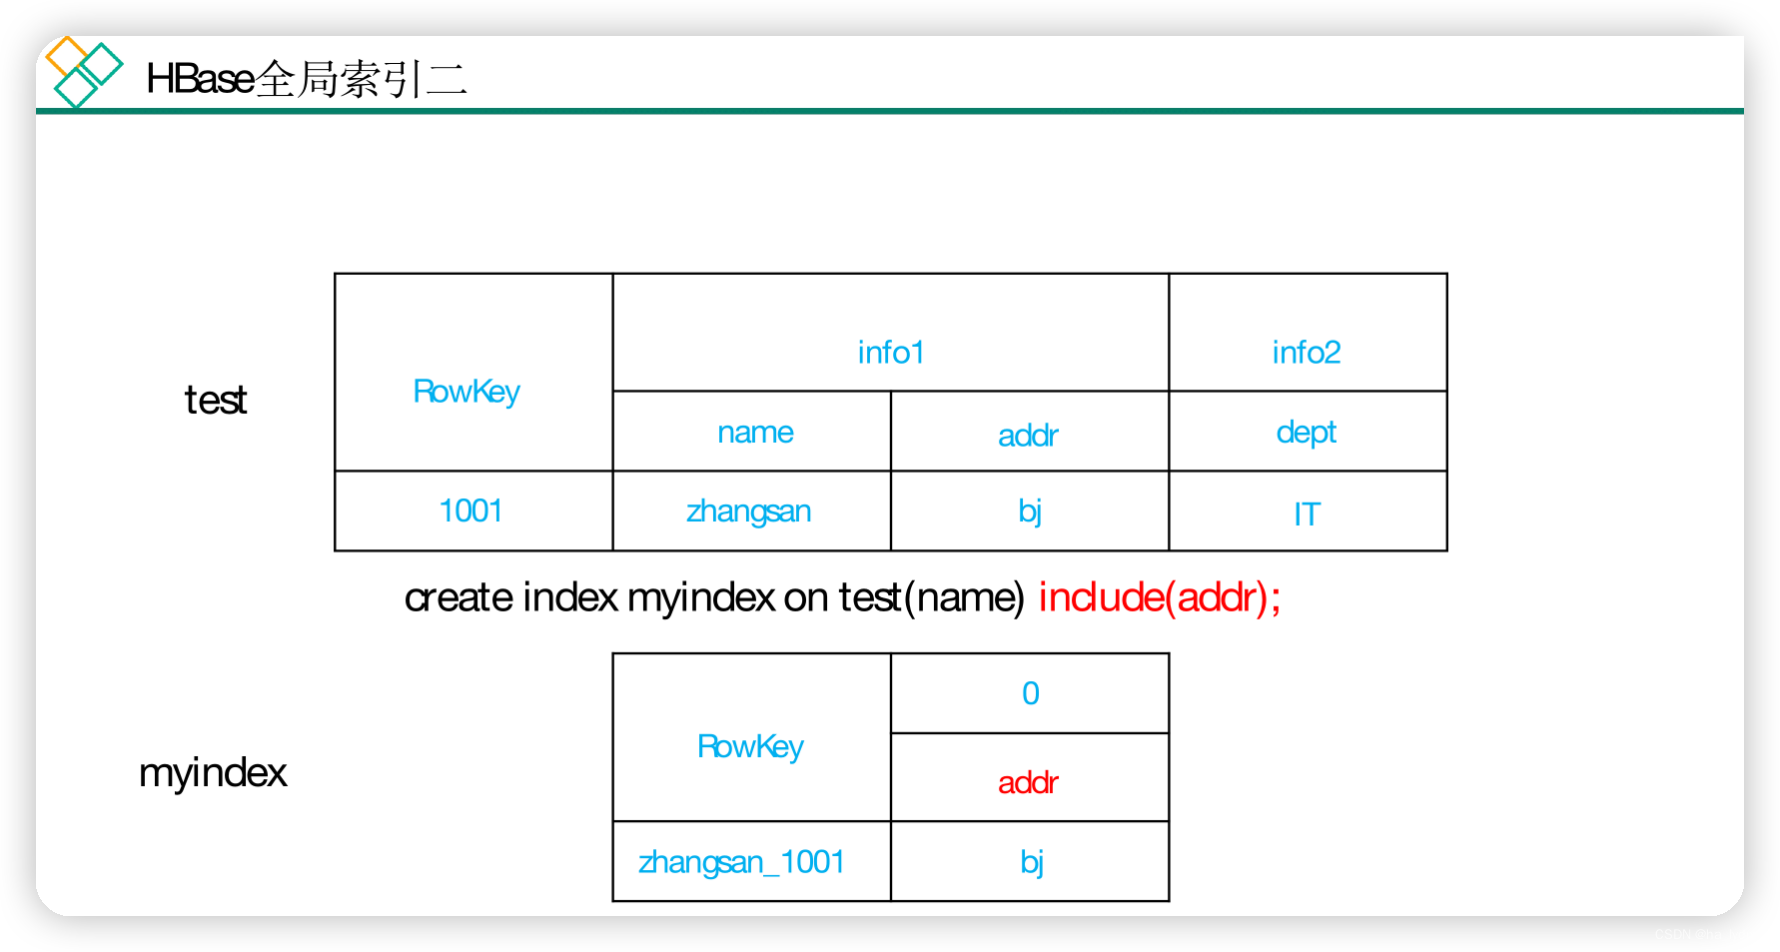Select the 'RowKey' header in the myindex table
The width and height of the screenshot is (1780, 952).
coord(750,746)
